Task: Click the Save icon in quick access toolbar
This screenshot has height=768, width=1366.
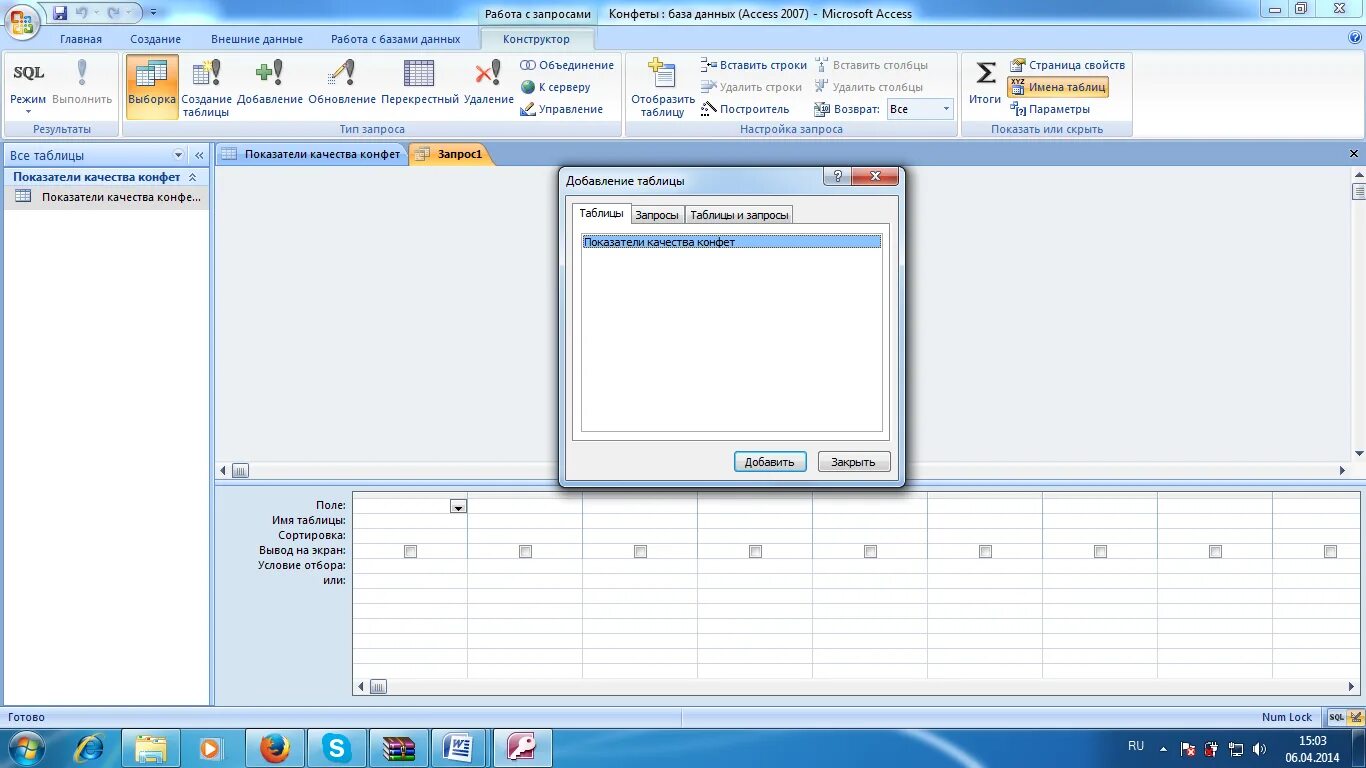Action: 60,13
